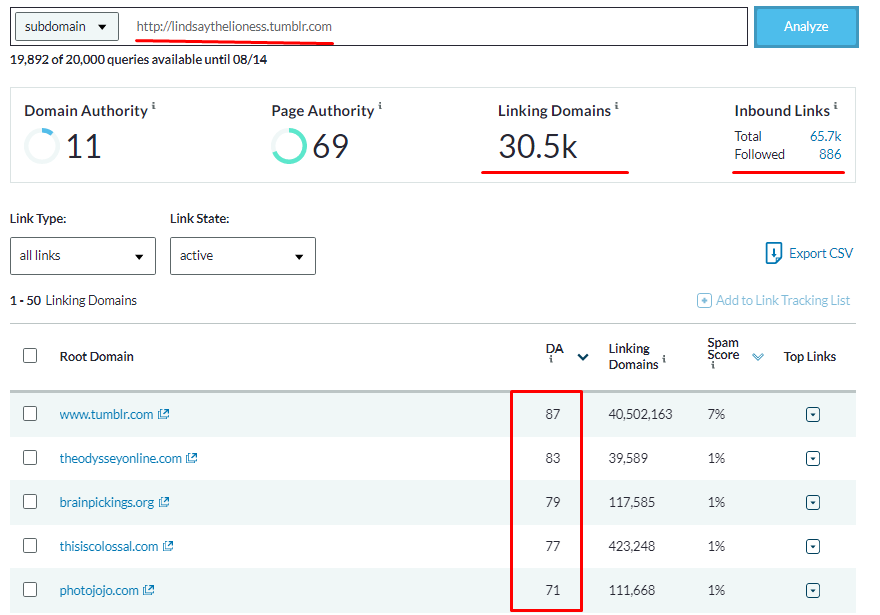Viewport: 880px width, 615px height.
Task: Show info icon under Spam Score header
Action: point(713,365)
